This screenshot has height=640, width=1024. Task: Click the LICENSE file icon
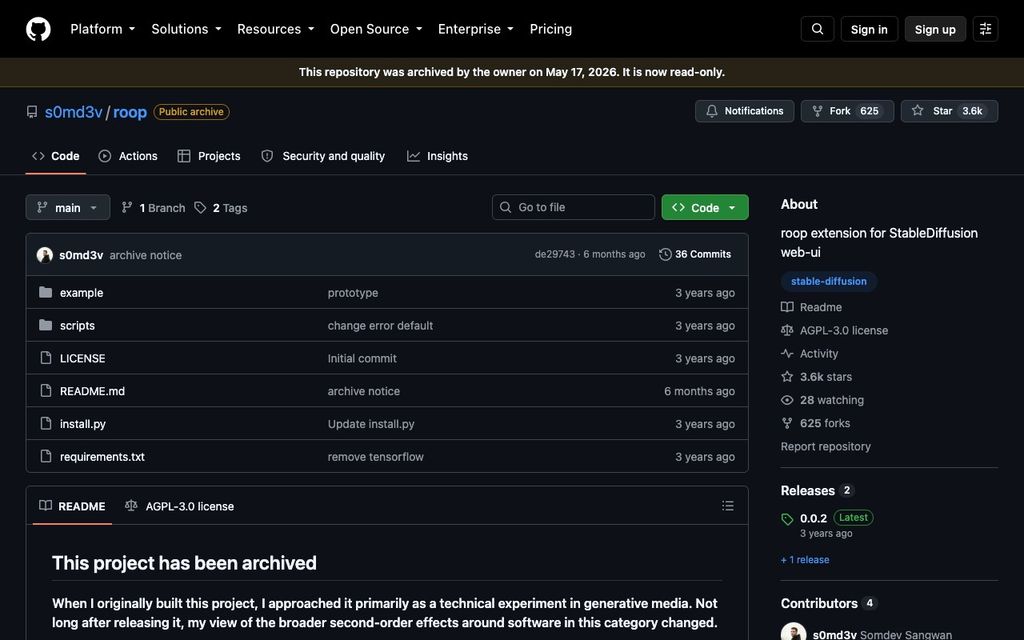tap(46, 358)
